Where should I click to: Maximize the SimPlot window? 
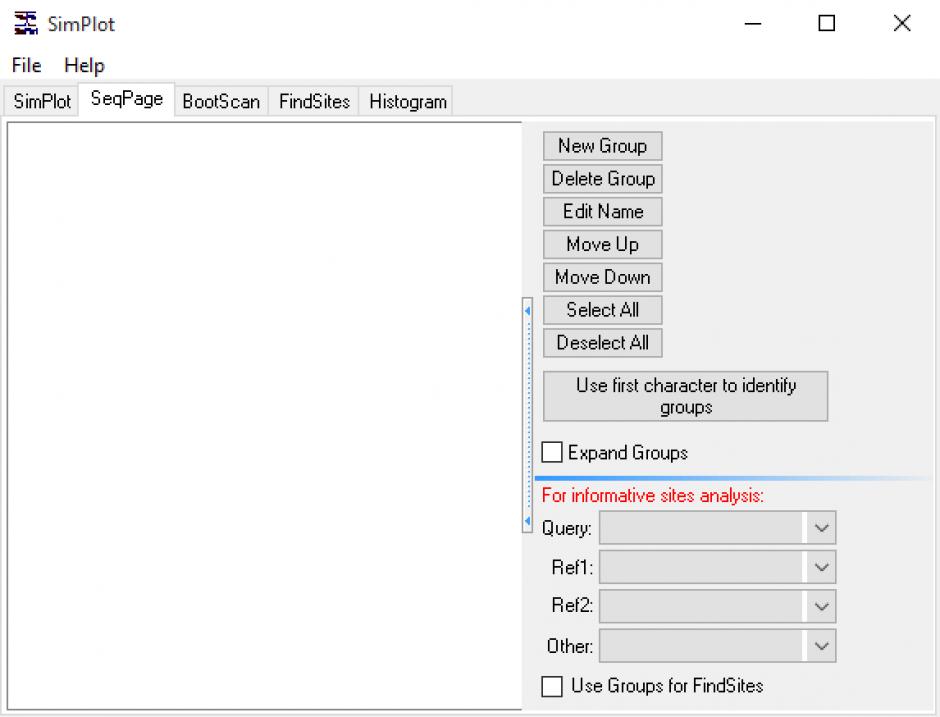(827, 24)
